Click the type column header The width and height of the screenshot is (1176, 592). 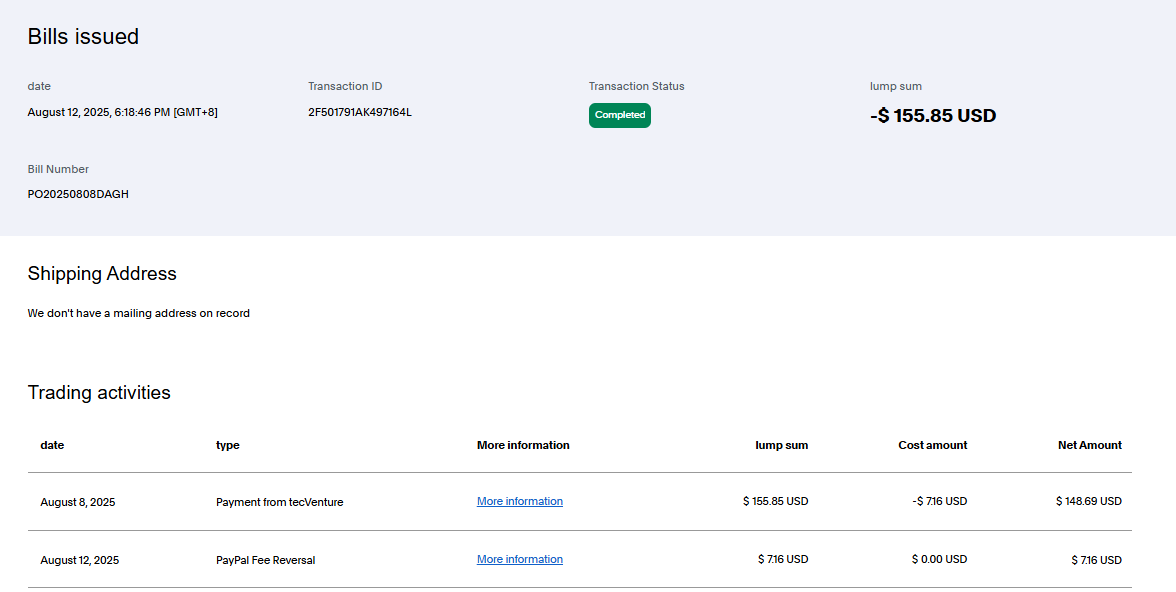point(227,445)
